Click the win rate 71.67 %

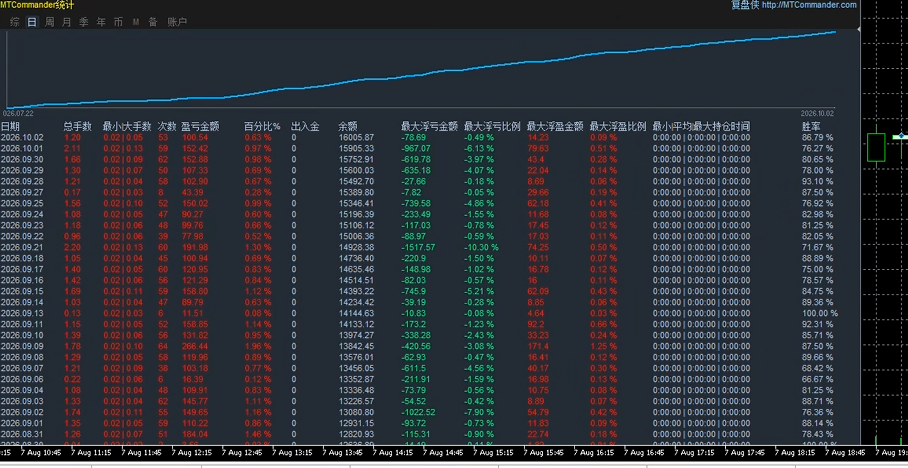coord(818,247)
